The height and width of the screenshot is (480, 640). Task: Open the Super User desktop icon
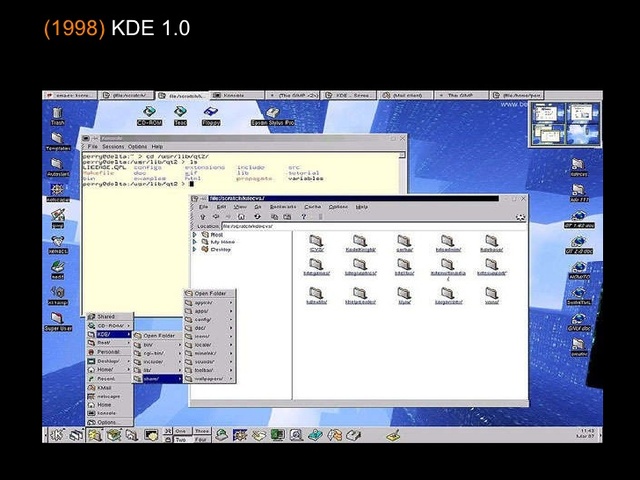click(x=58, y=322)
